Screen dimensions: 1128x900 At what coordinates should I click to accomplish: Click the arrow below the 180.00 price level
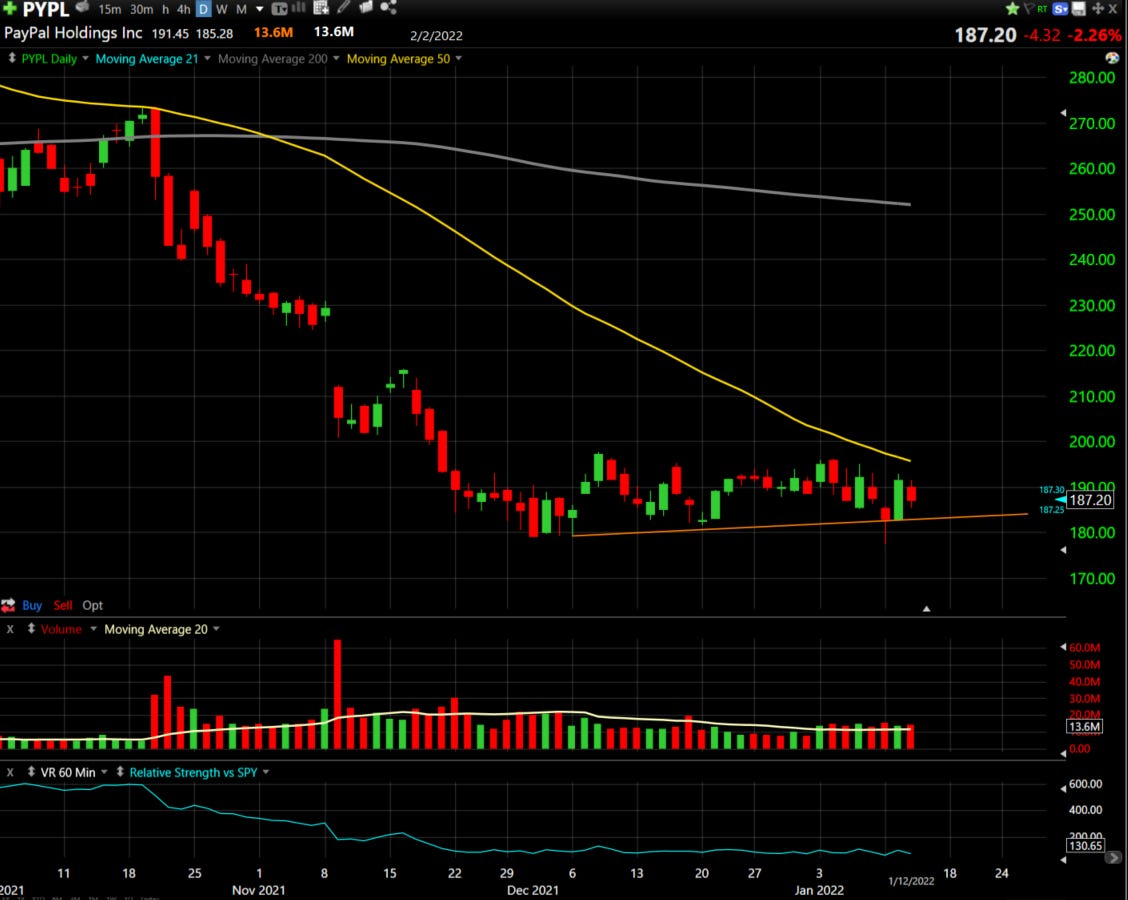pyautogui.click(x=1063, y=550)
